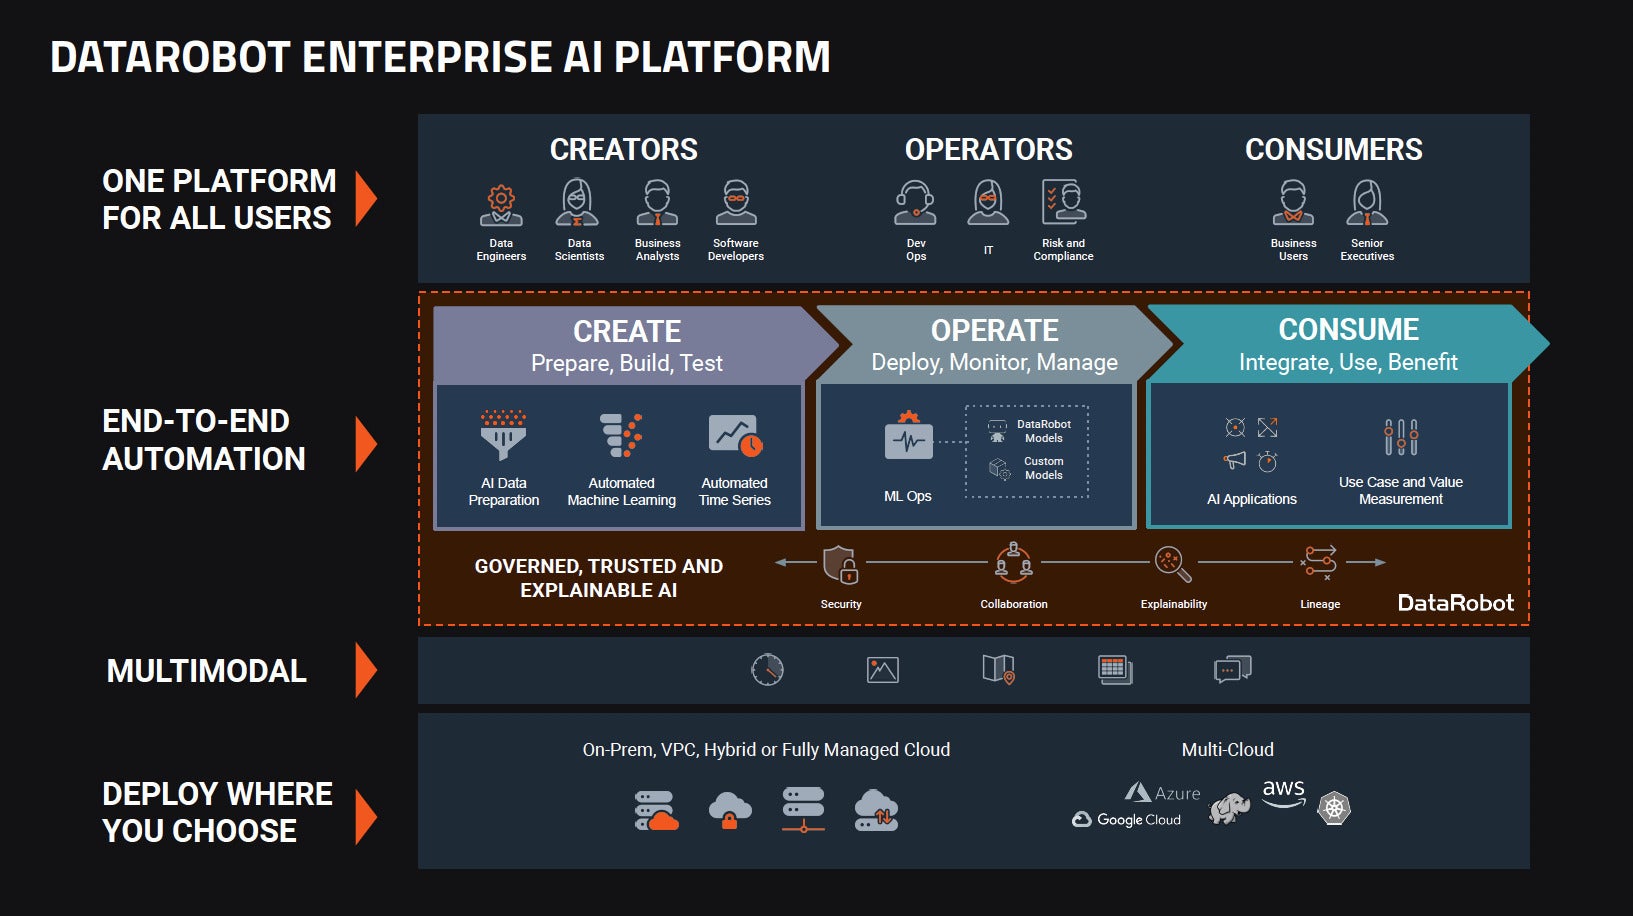Select the Data Scientists persona icon
The image size is (1633, 916).
(578, 203)
